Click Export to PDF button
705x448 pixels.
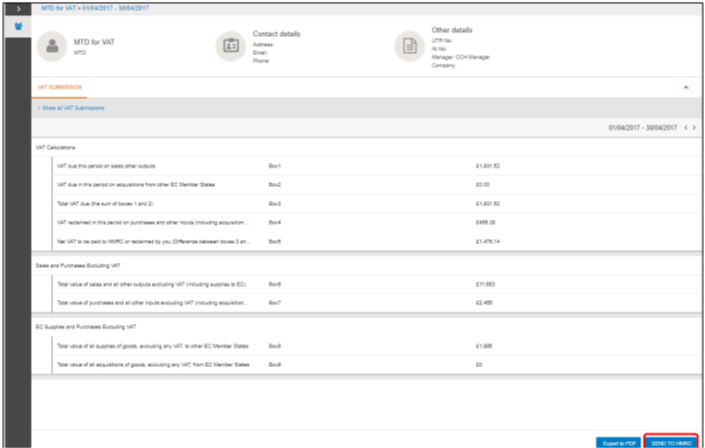point(619,443)
